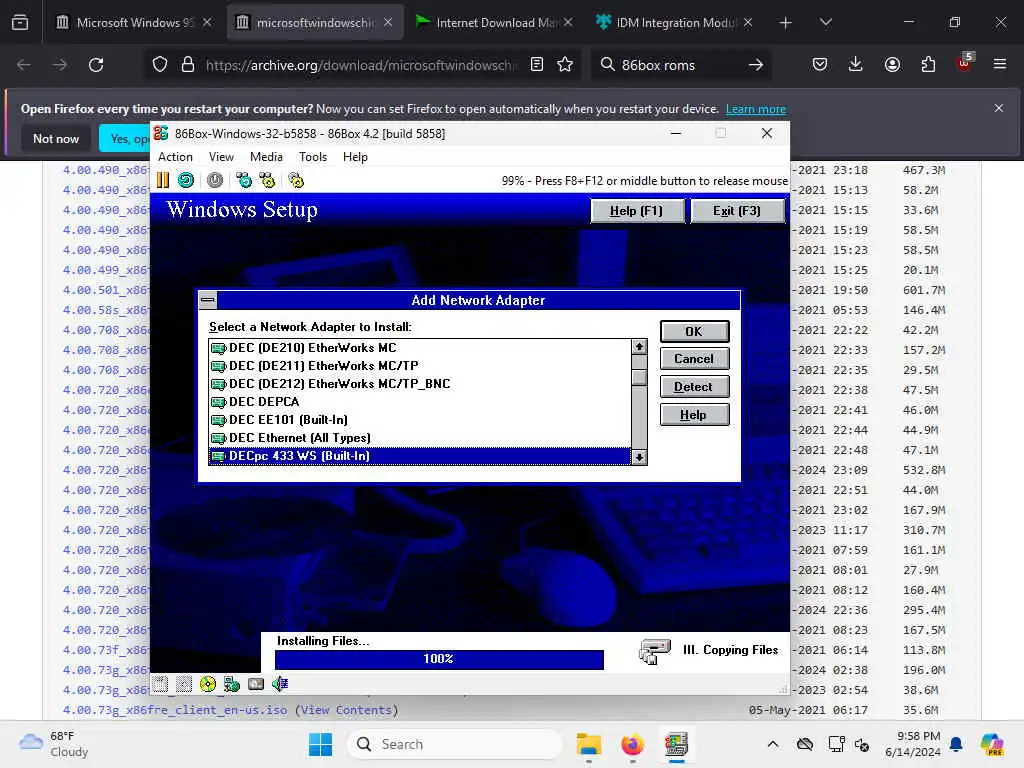The height and width of the screenshot is (768, 1024).
Task: Click Exit (F3) in Windows Setup
Action: click(x=737, y=211)
